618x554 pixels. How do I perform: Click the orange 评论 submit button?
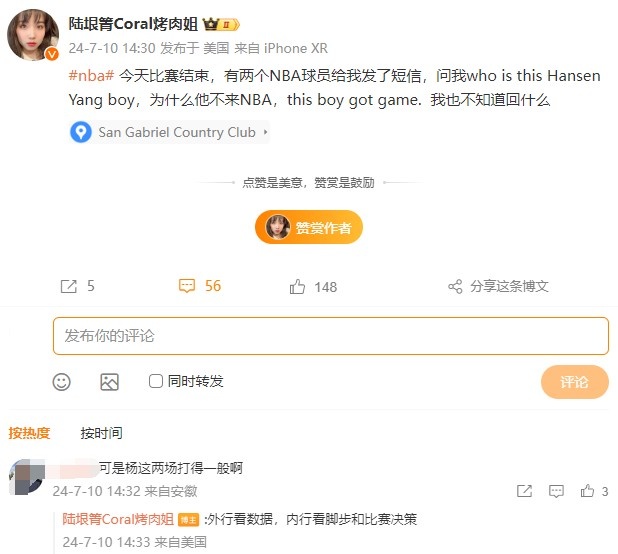pos(575,382)
